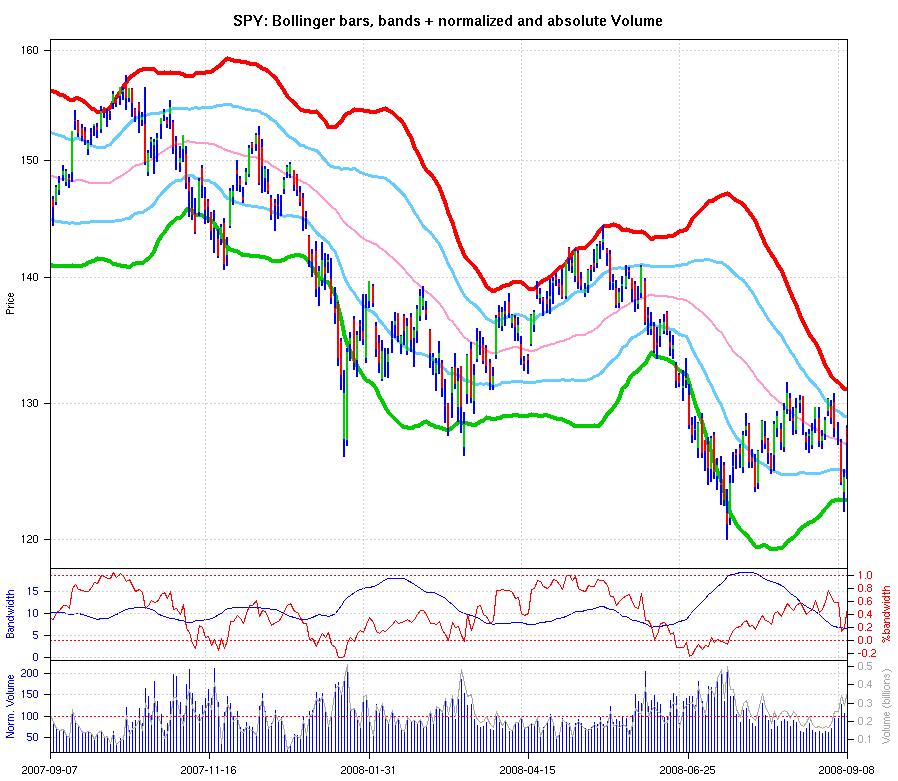The image size is (898, 781).
Task: Click the red '%bandwidth' axis label
Action: 885,615
